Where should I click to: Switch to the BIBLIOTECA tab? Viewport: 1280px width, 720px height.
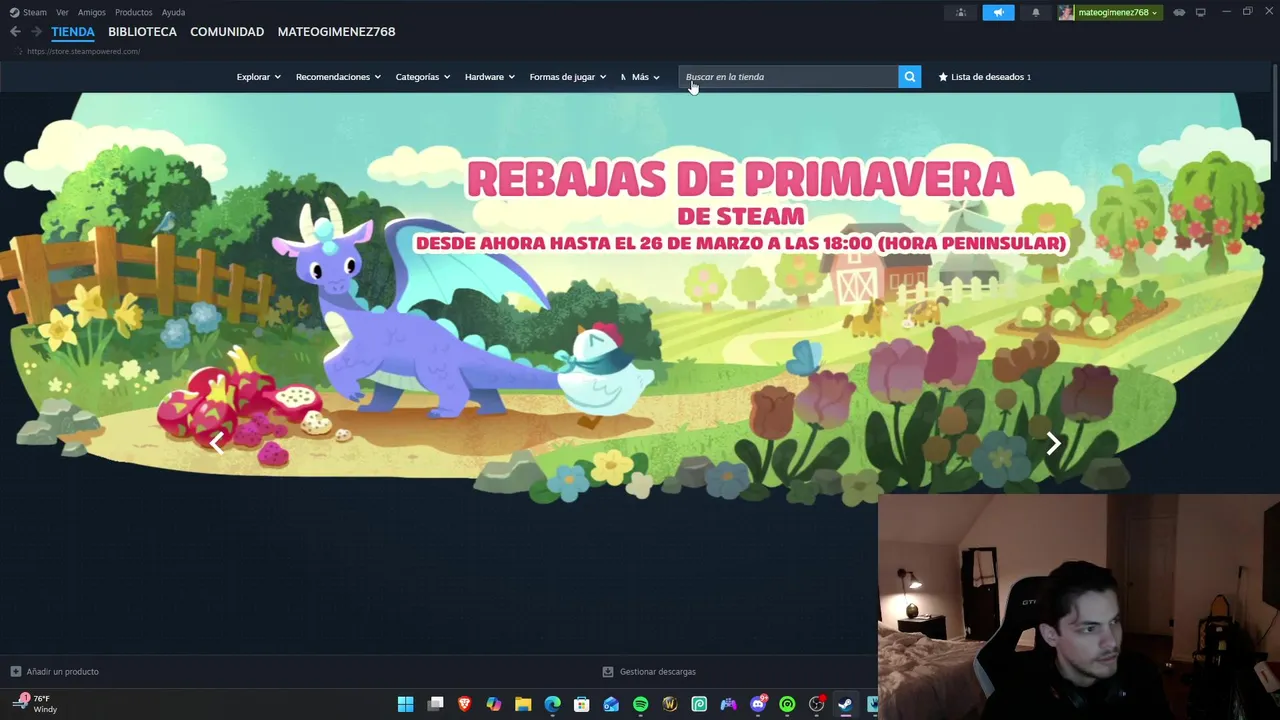click(x=142, y=32)
